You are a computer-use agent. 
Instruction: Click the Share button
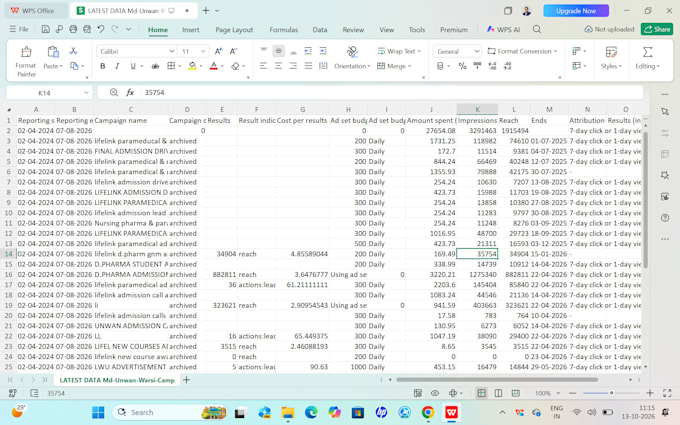(x=657, y=29)
